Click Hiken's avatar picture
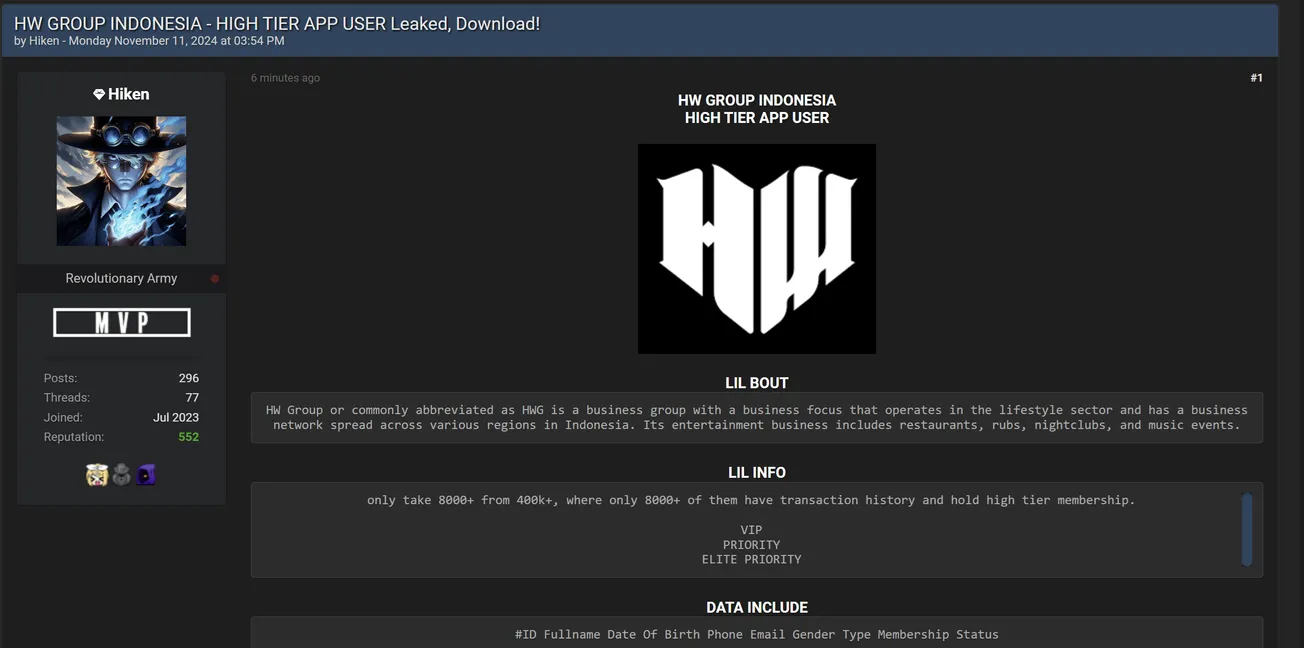Image resolution: width=1304 pixels, height=648 pixels. click(121, 181)
